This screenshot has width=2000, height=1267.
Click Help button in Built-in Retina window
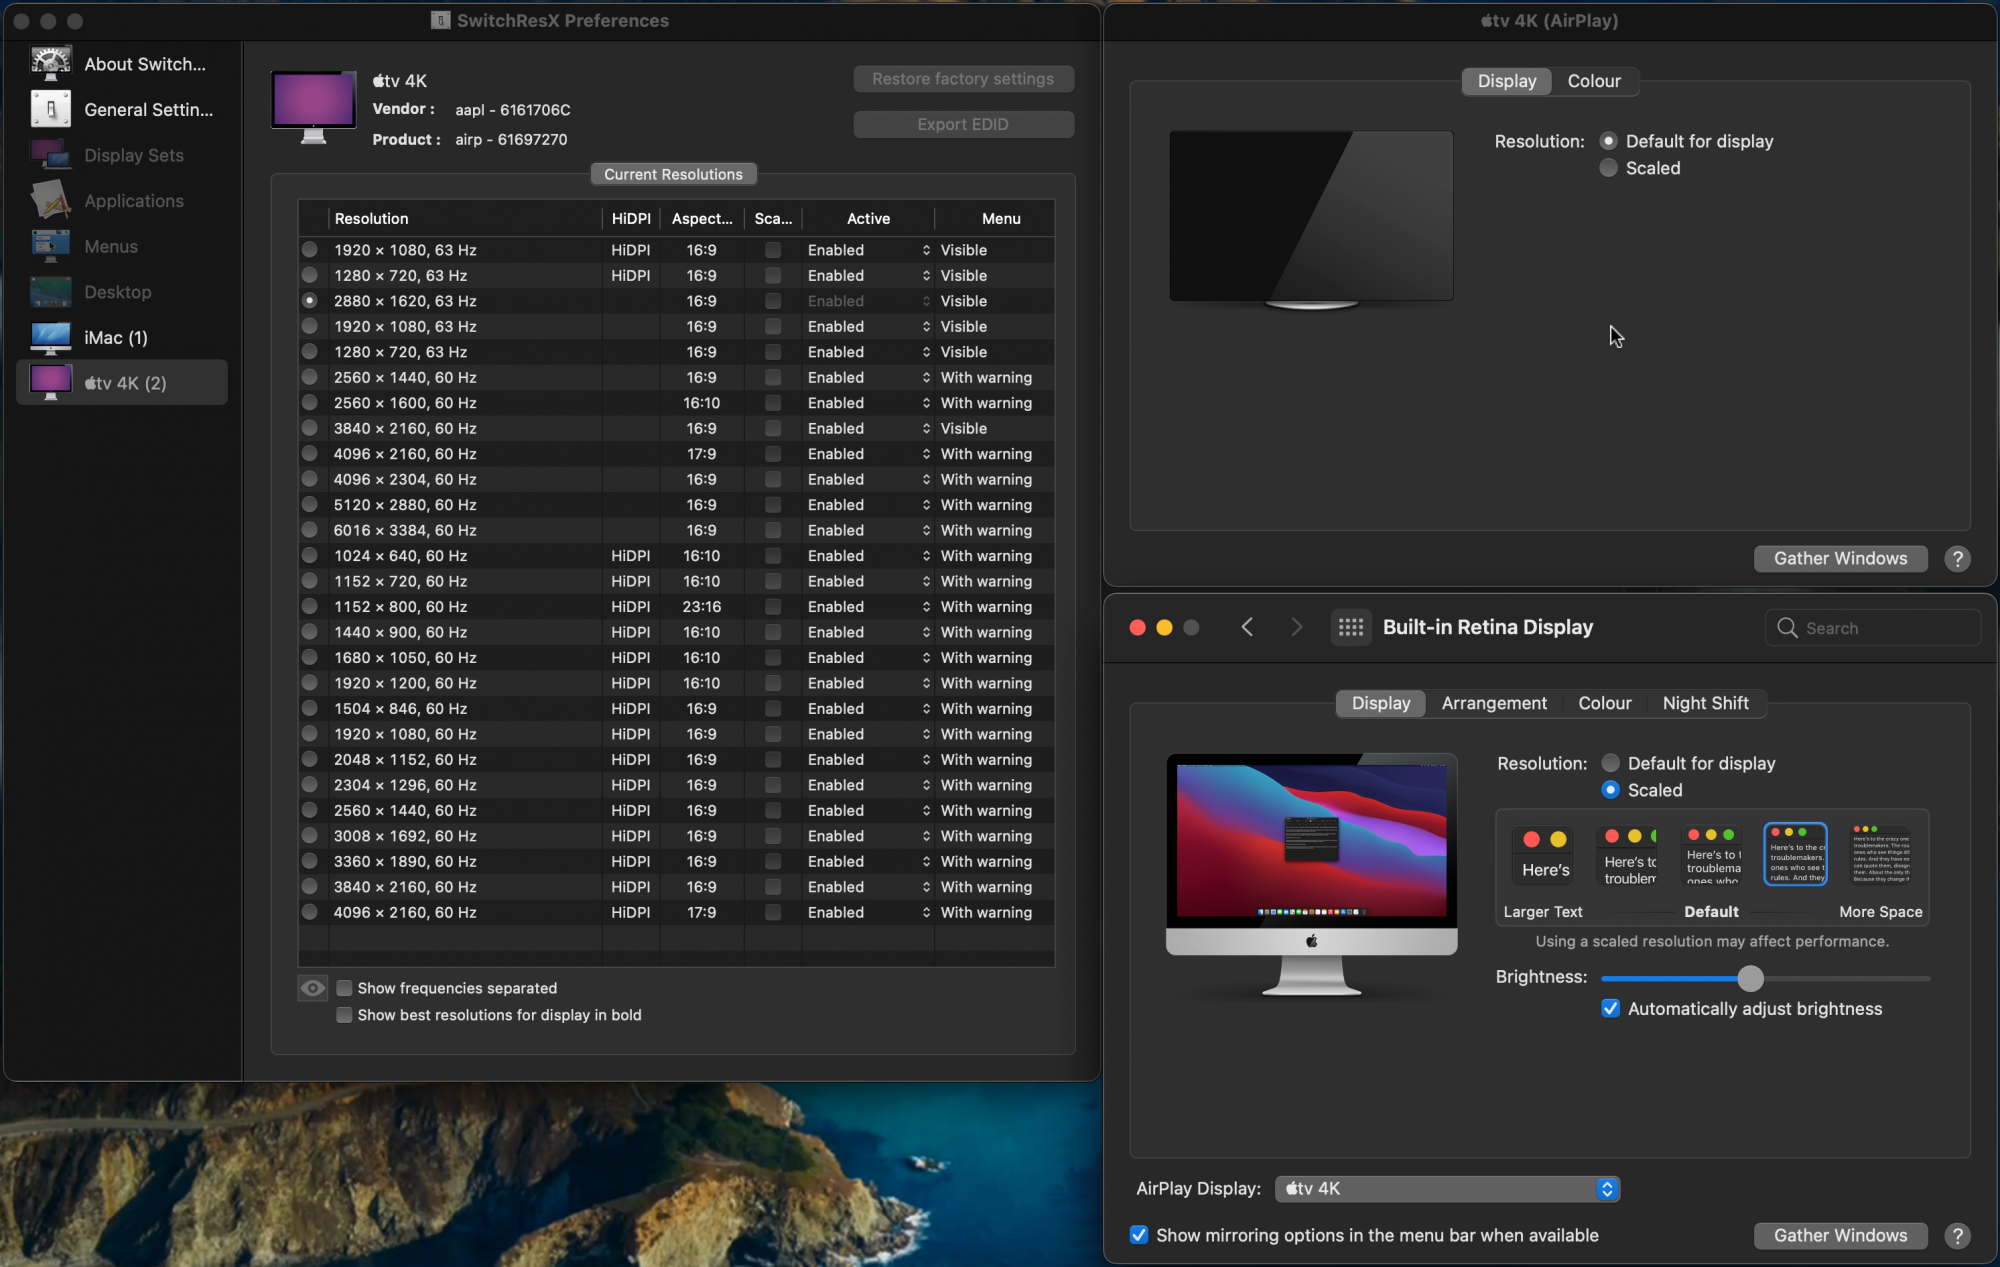(1957, 1236)
